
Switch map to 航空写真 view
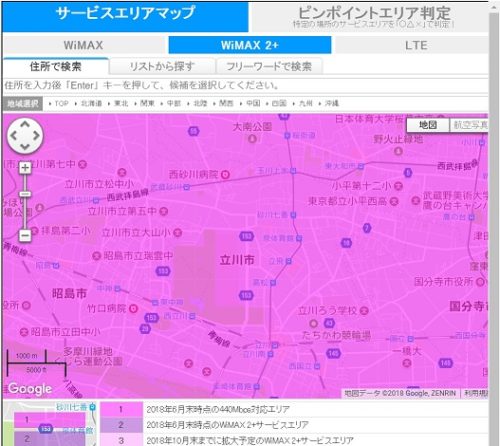coord(469,125)
